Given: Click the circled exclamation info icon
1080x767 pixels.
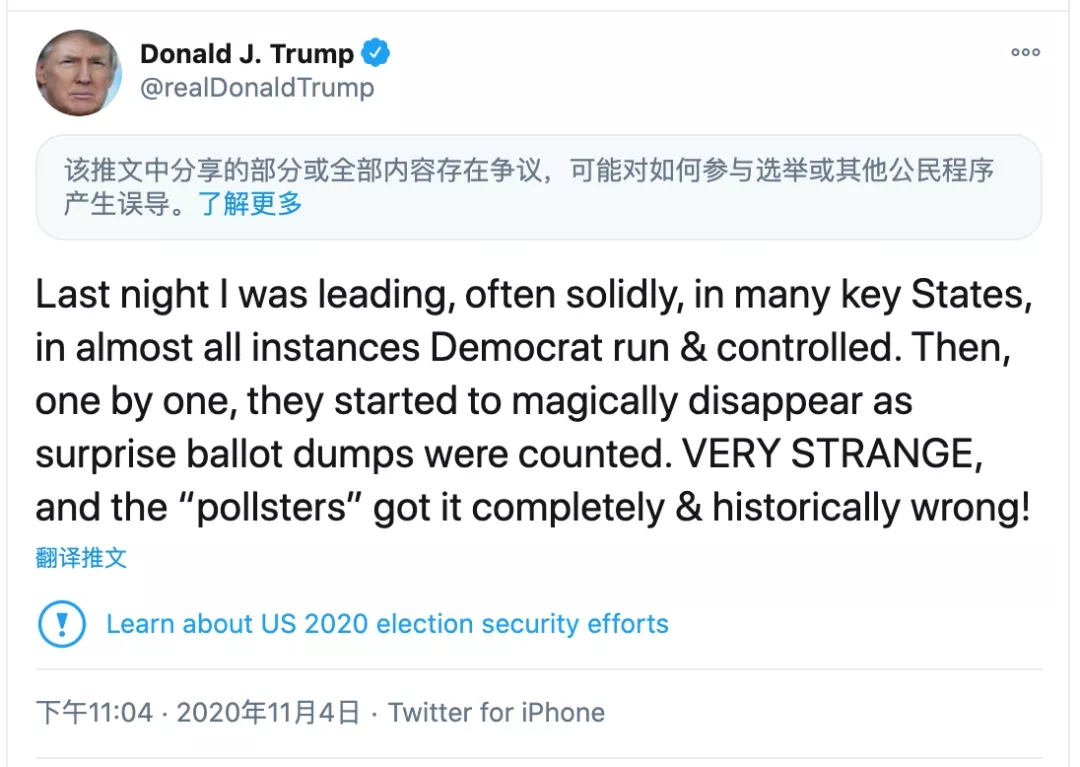Looking at the screenshot, I should pyautogui.click(x=62, y=624).
